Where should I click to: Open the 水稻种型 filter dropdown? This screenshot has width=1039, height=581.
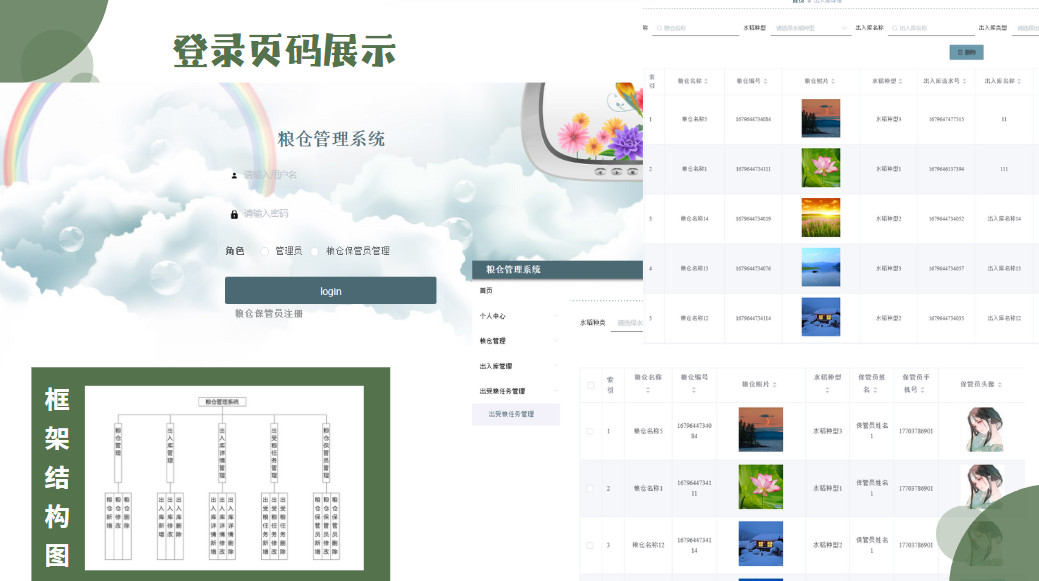pyautogui.click(x=810, y=28)
